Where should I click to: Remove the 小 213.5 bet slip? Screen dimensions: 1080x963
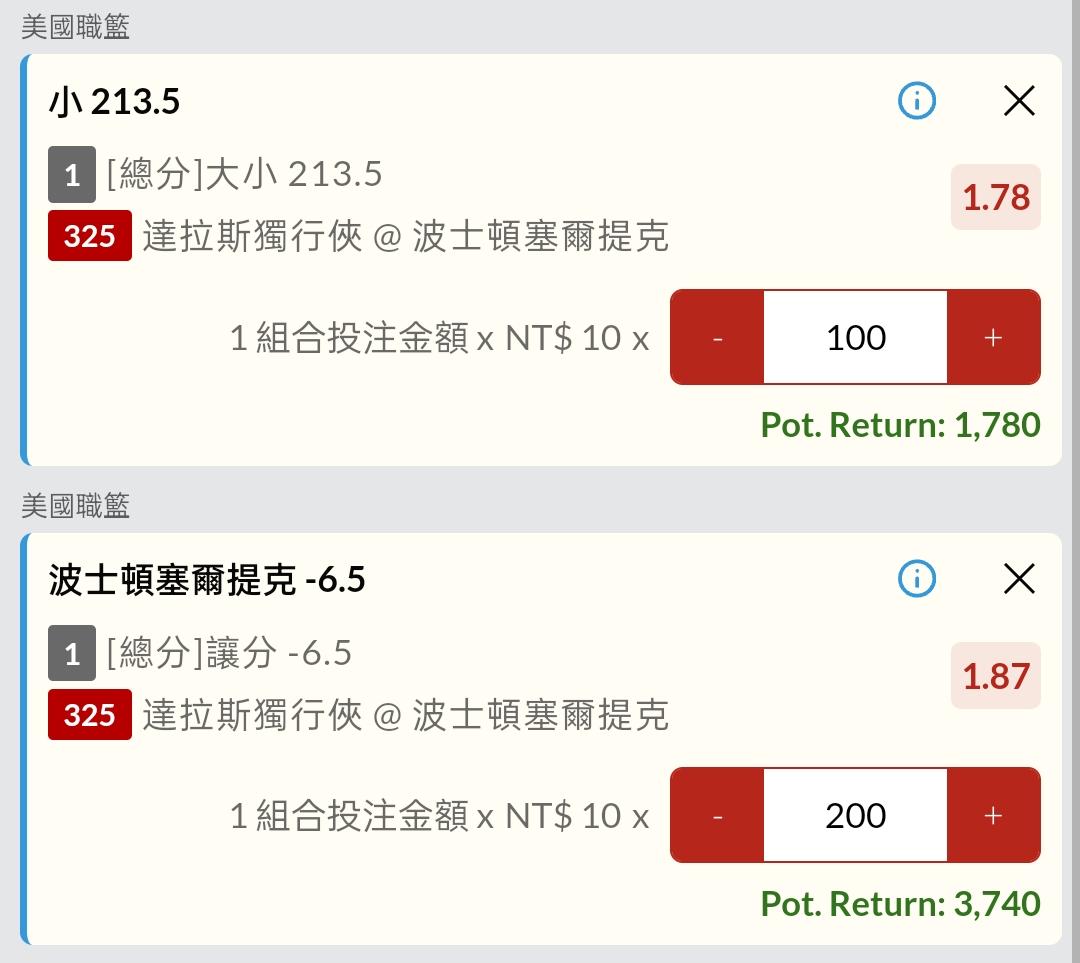click(1019, 101)
